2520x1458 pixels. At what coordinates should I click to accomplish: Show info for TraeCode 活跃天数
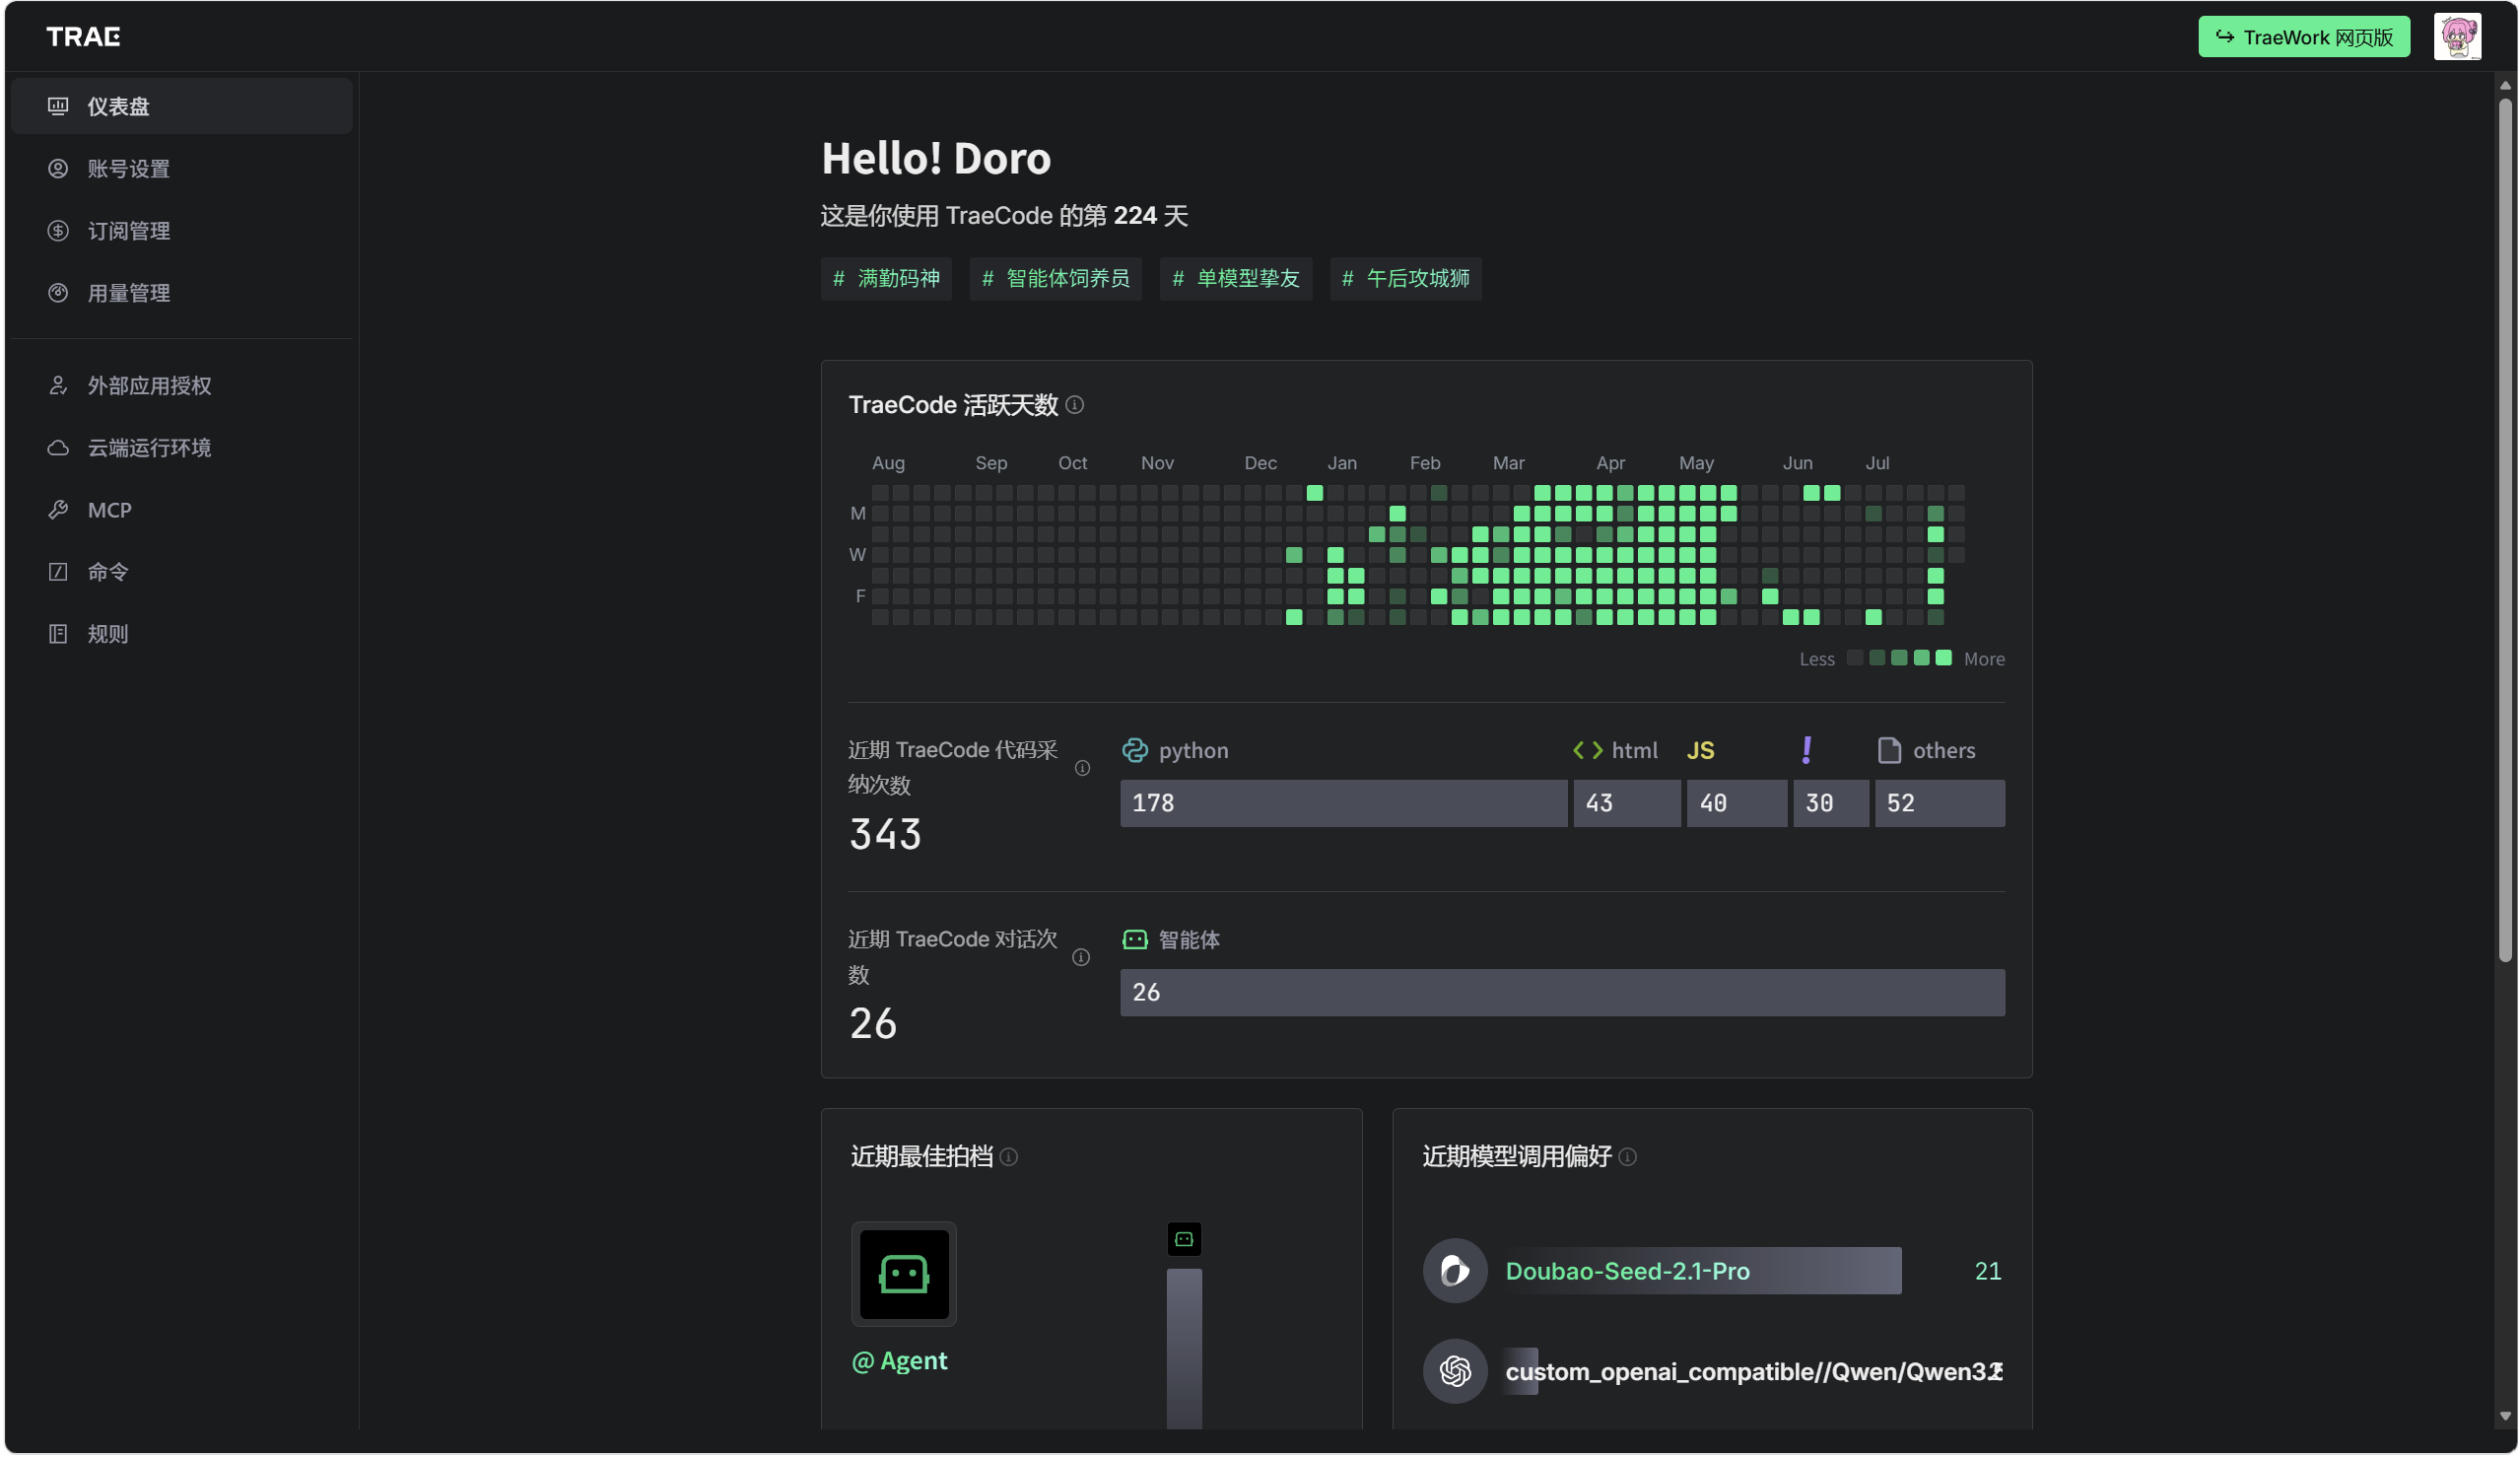click(x=1074, y=404)
